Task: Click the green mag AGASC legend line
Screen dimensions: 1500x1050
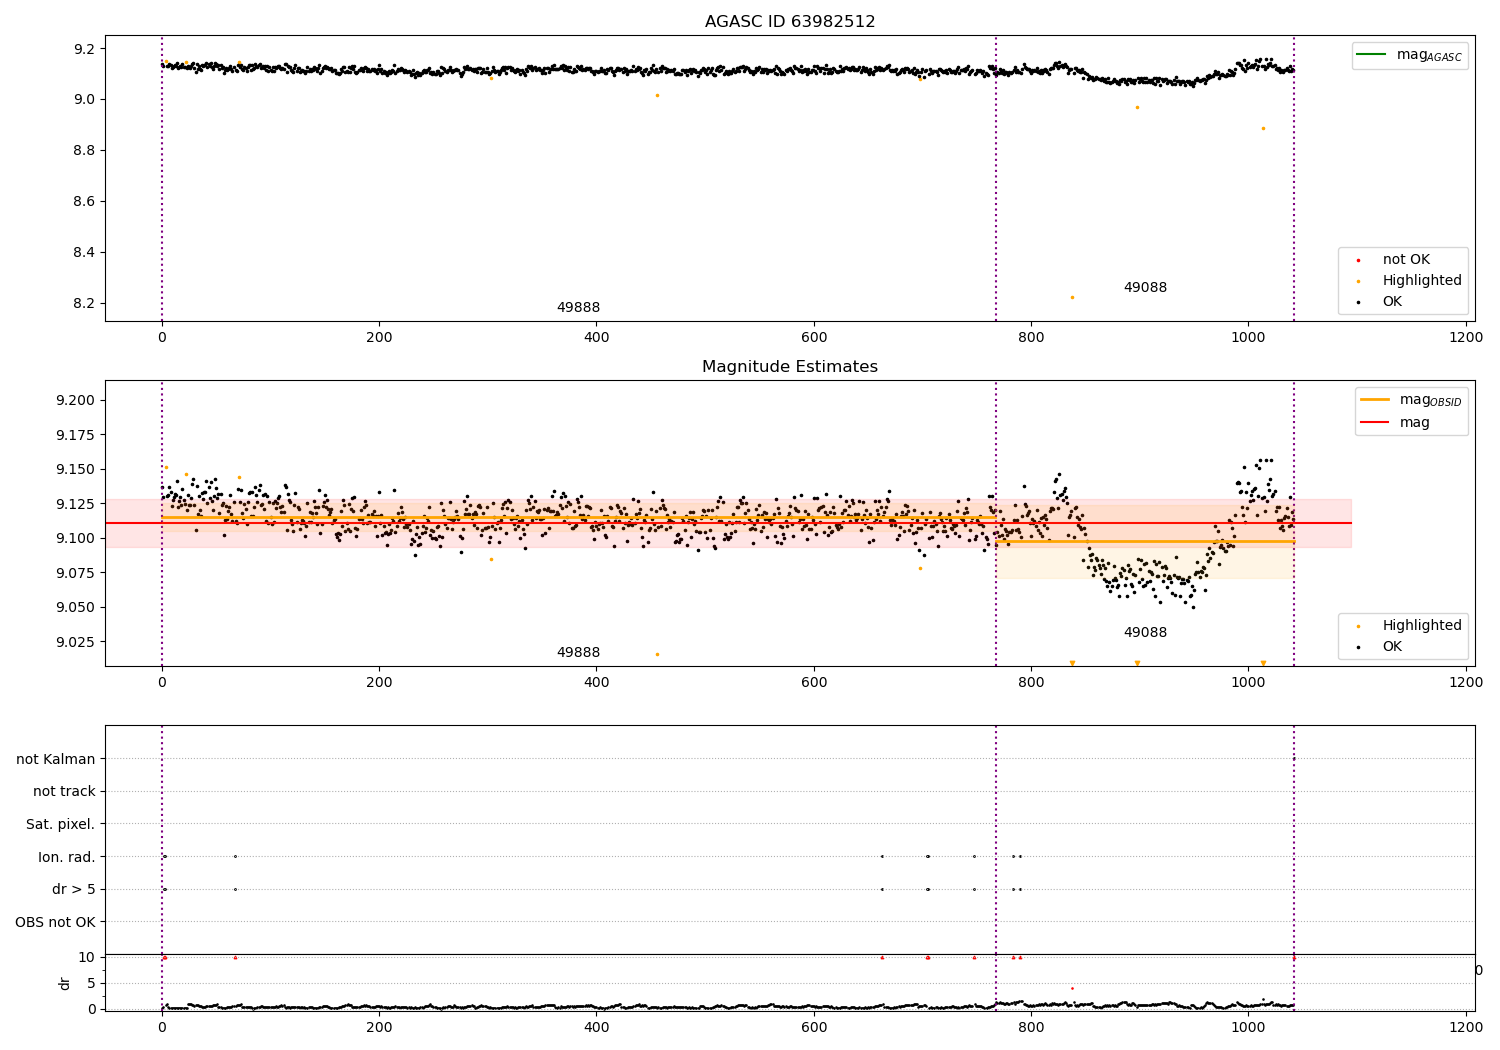Action: click(x=1373, y=54)
